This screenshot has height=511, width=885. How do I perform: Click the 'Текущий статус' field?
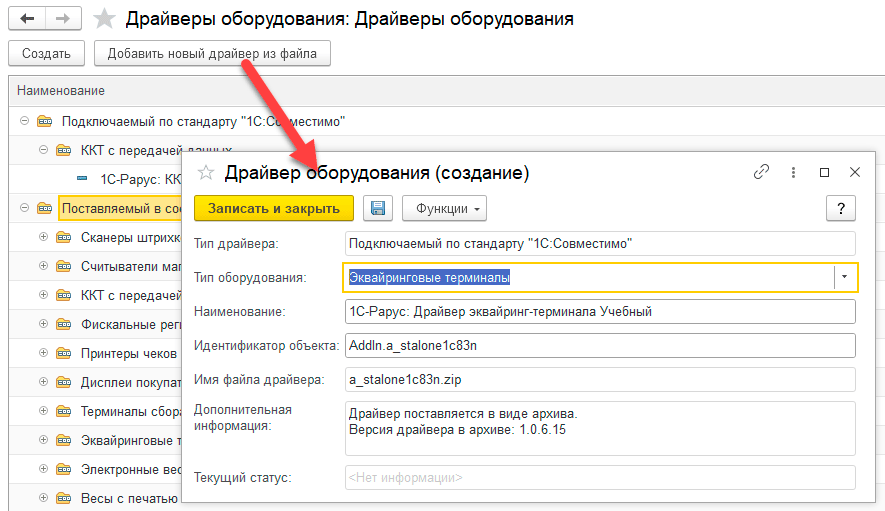click(x=600, y=478)
